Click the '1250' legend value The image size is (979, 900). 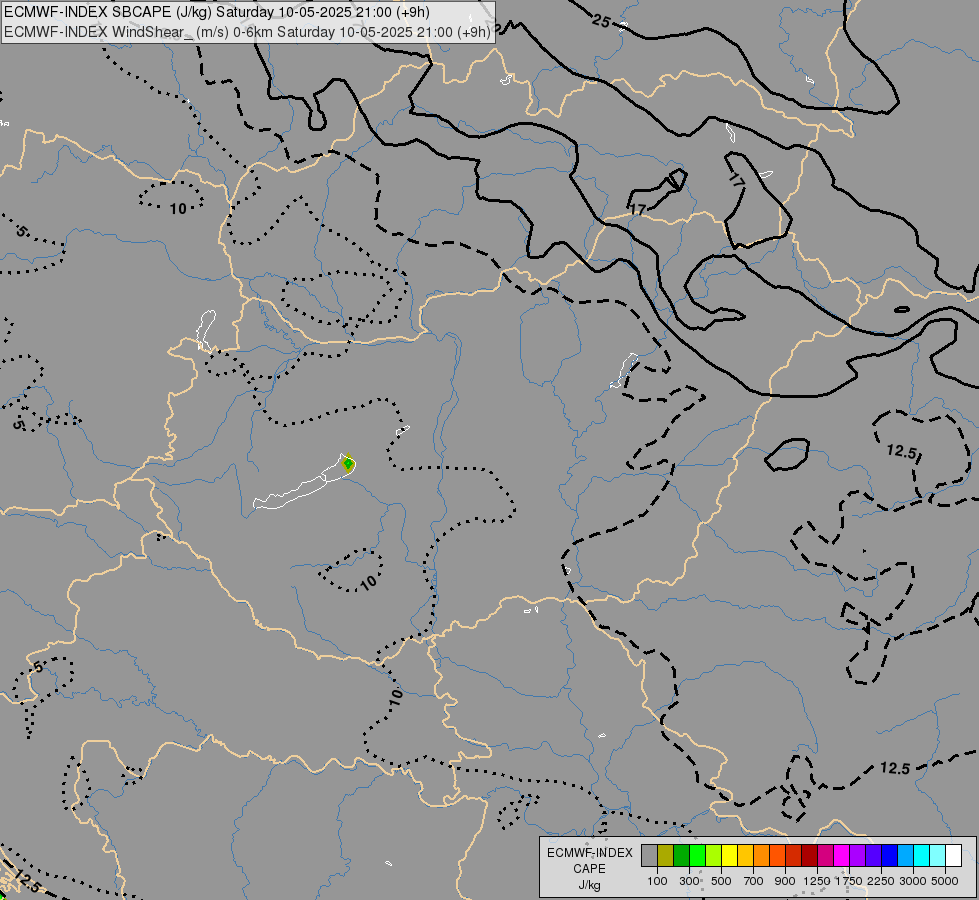(x=817, y=881)
